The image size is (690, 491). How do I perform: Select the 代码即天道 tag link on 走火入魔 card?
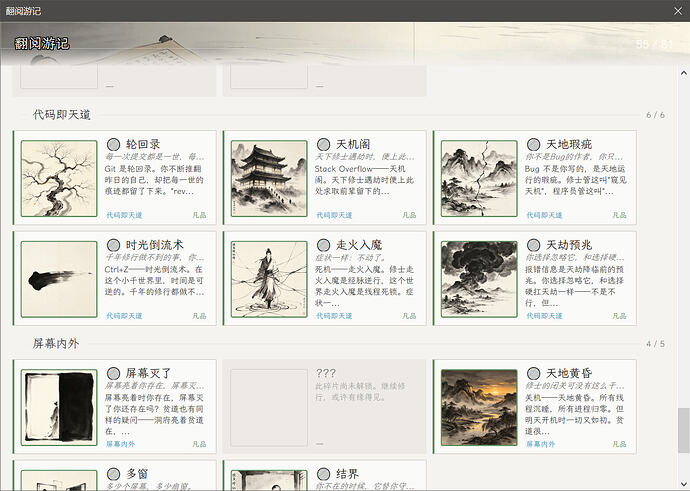334,316
